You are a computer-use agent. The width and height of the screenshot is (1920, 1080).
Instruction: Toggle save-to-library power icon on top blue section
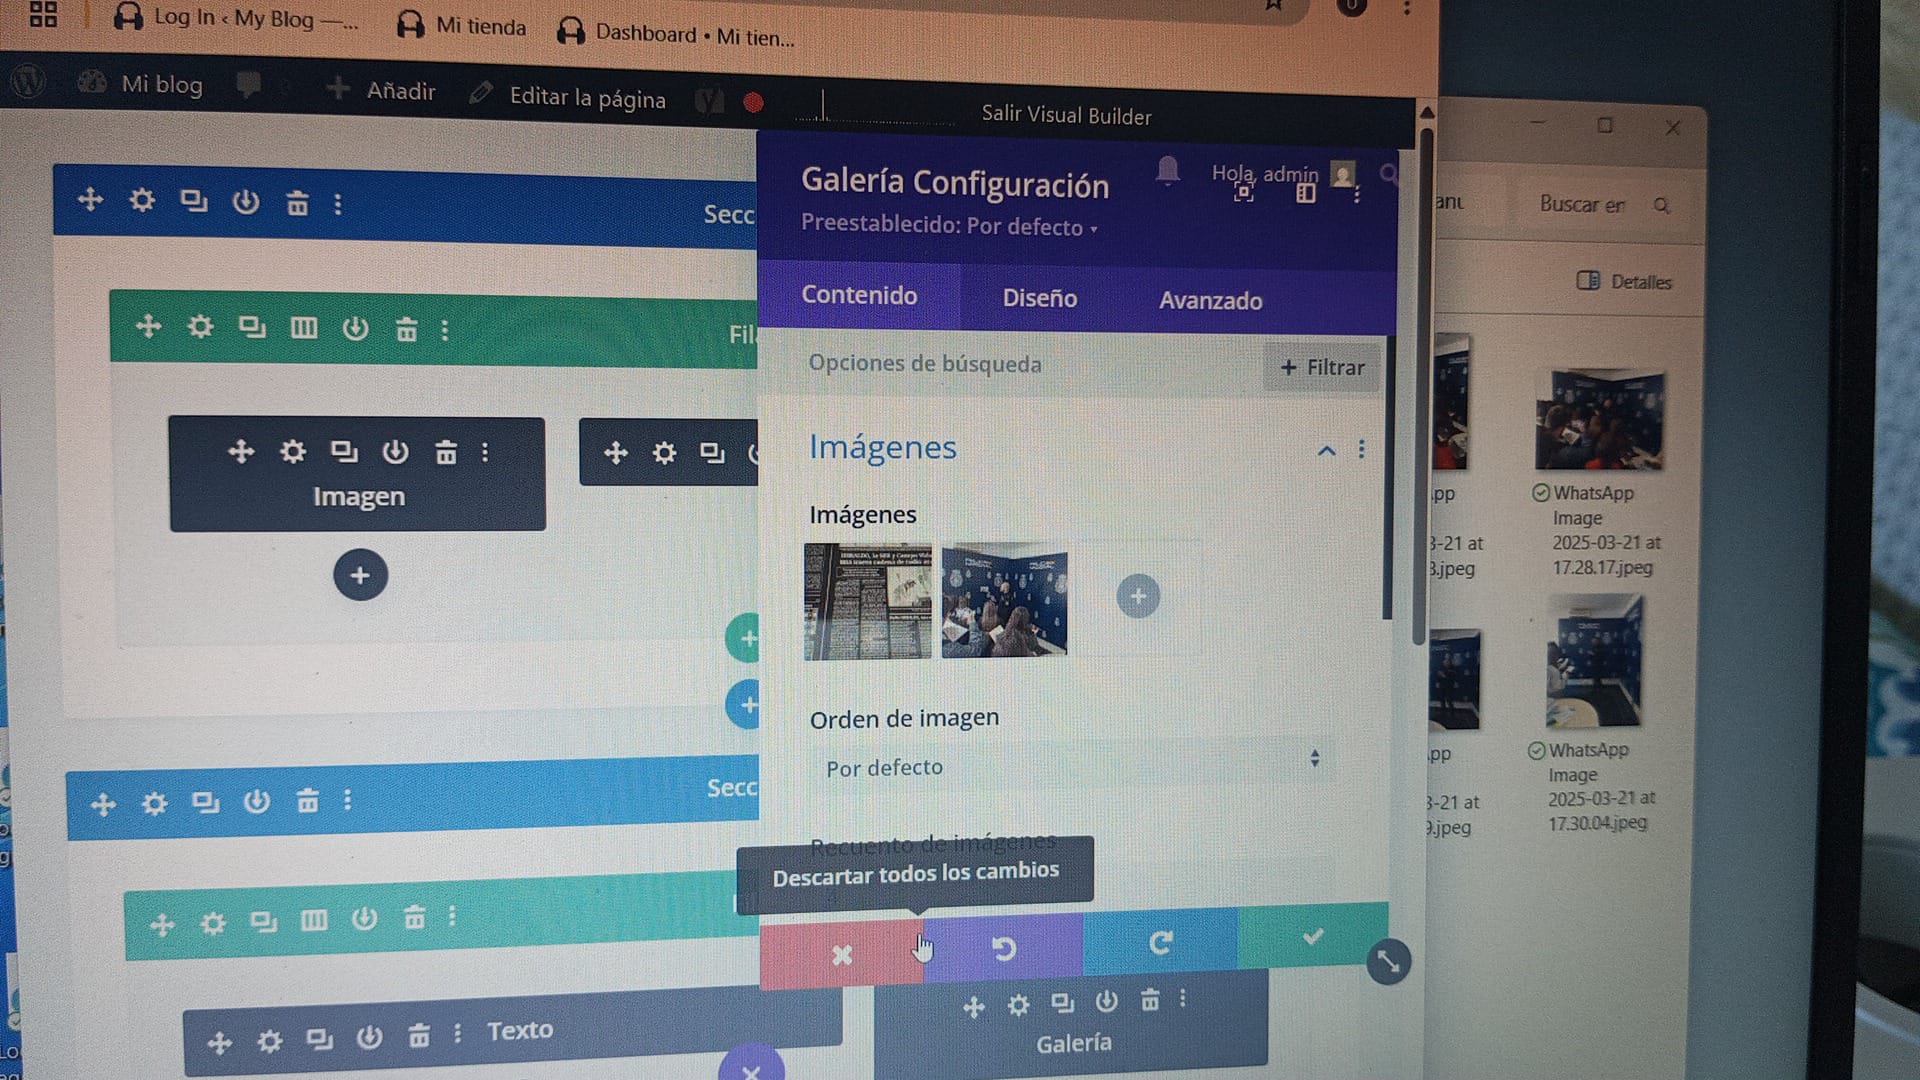point(245,202)
